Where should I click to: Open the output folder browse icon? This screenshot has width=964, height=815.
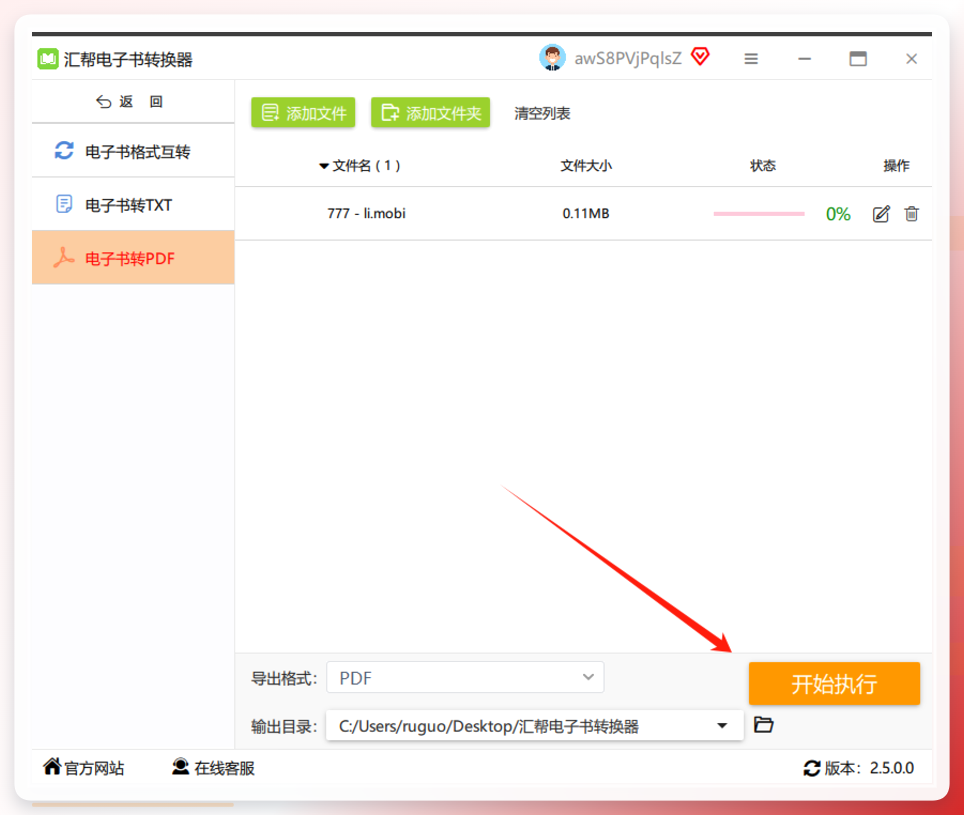point(764,725)
